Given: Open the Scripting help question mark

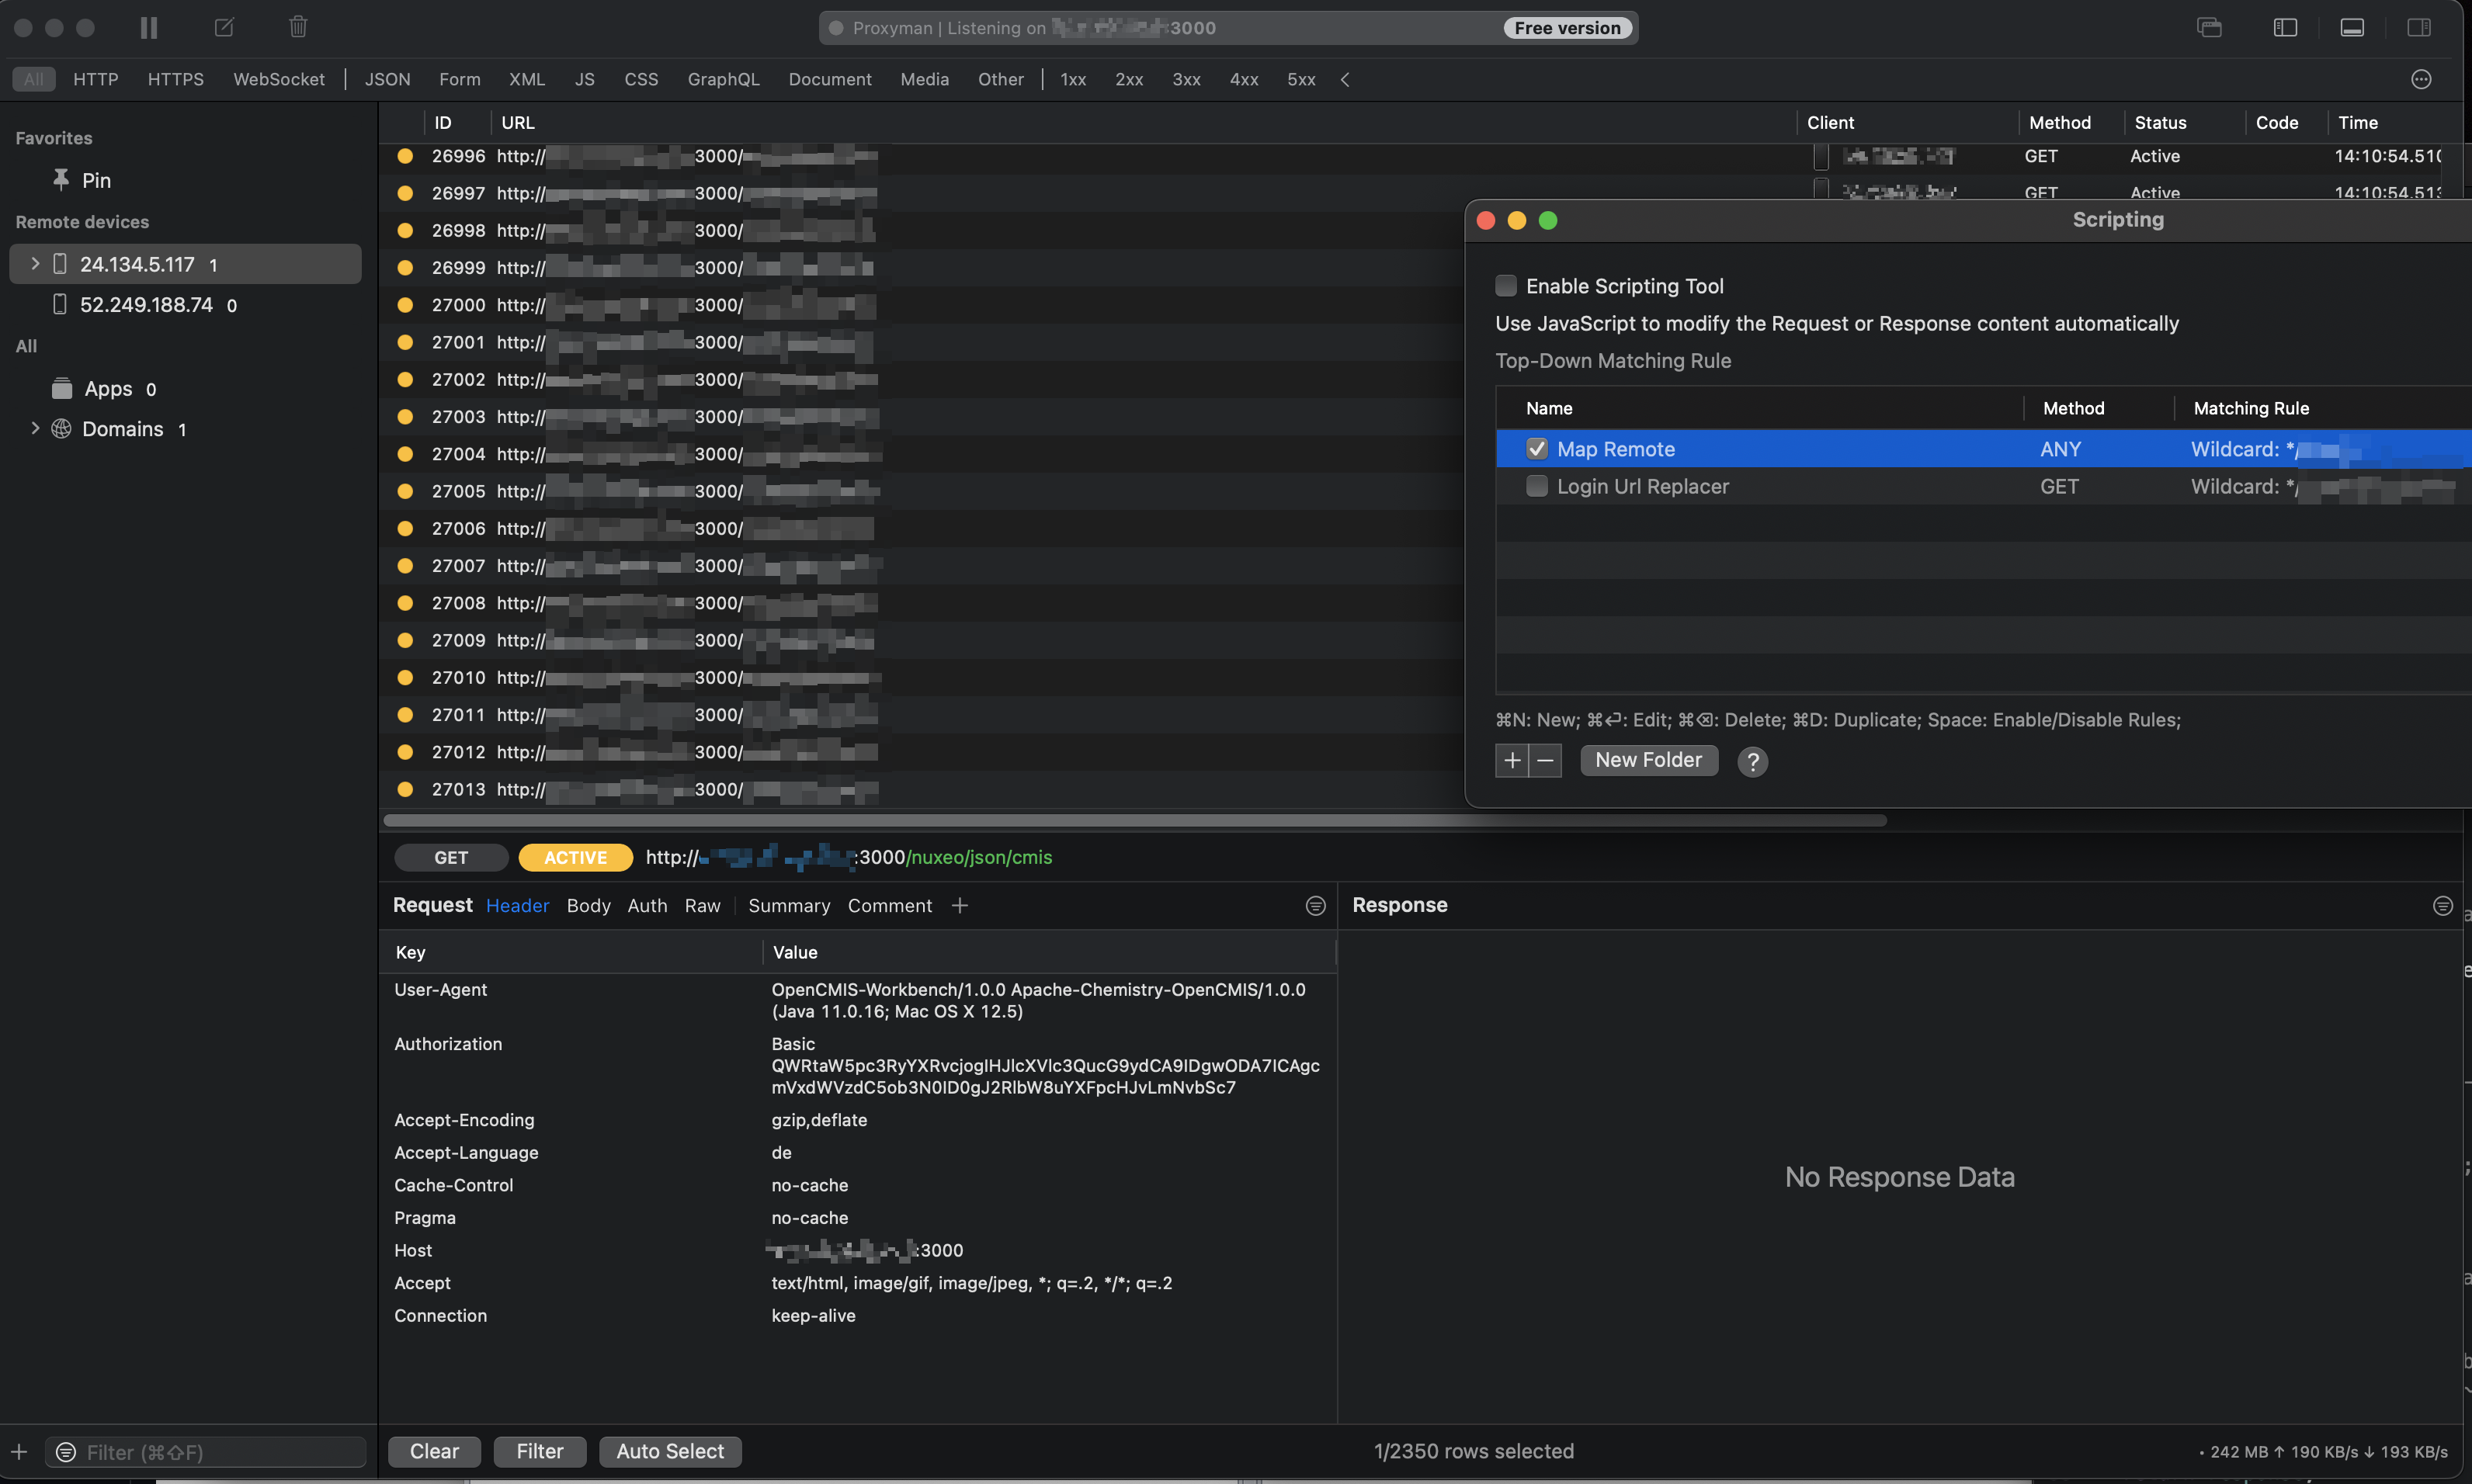Looking at the screenshot, I should pyautogui.click(x=1752, y=762).
